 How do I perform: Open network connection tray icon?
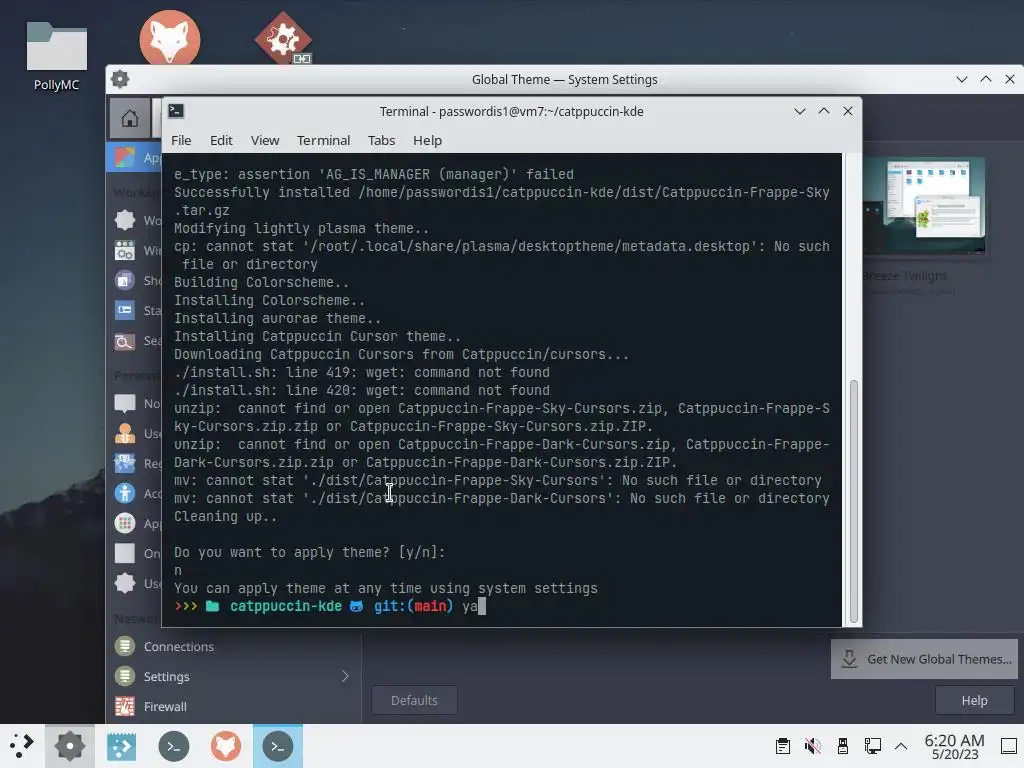coord(872,746)
